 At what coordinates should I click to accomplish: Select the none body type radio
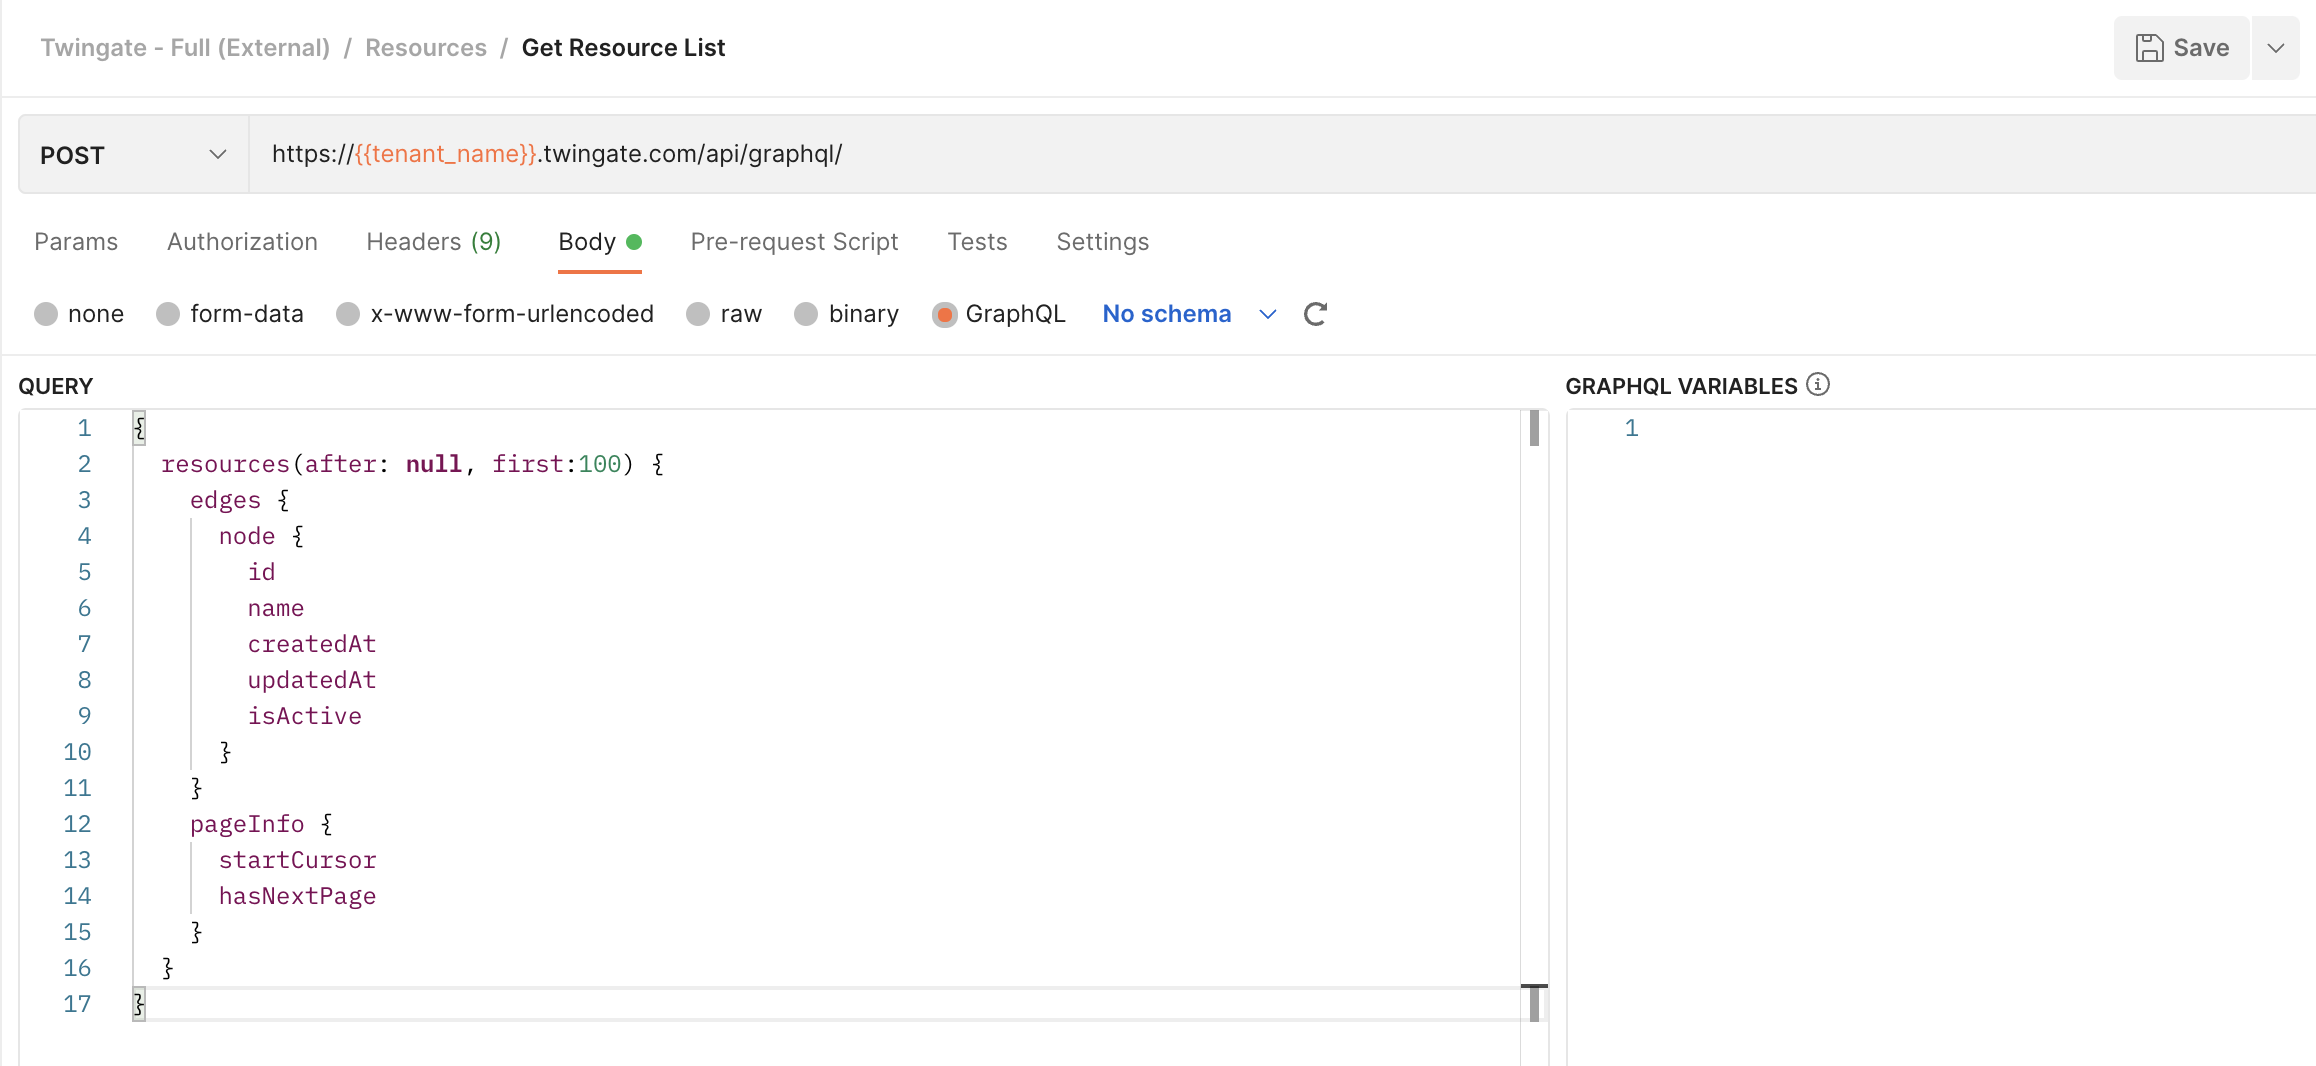click(46, 314)
